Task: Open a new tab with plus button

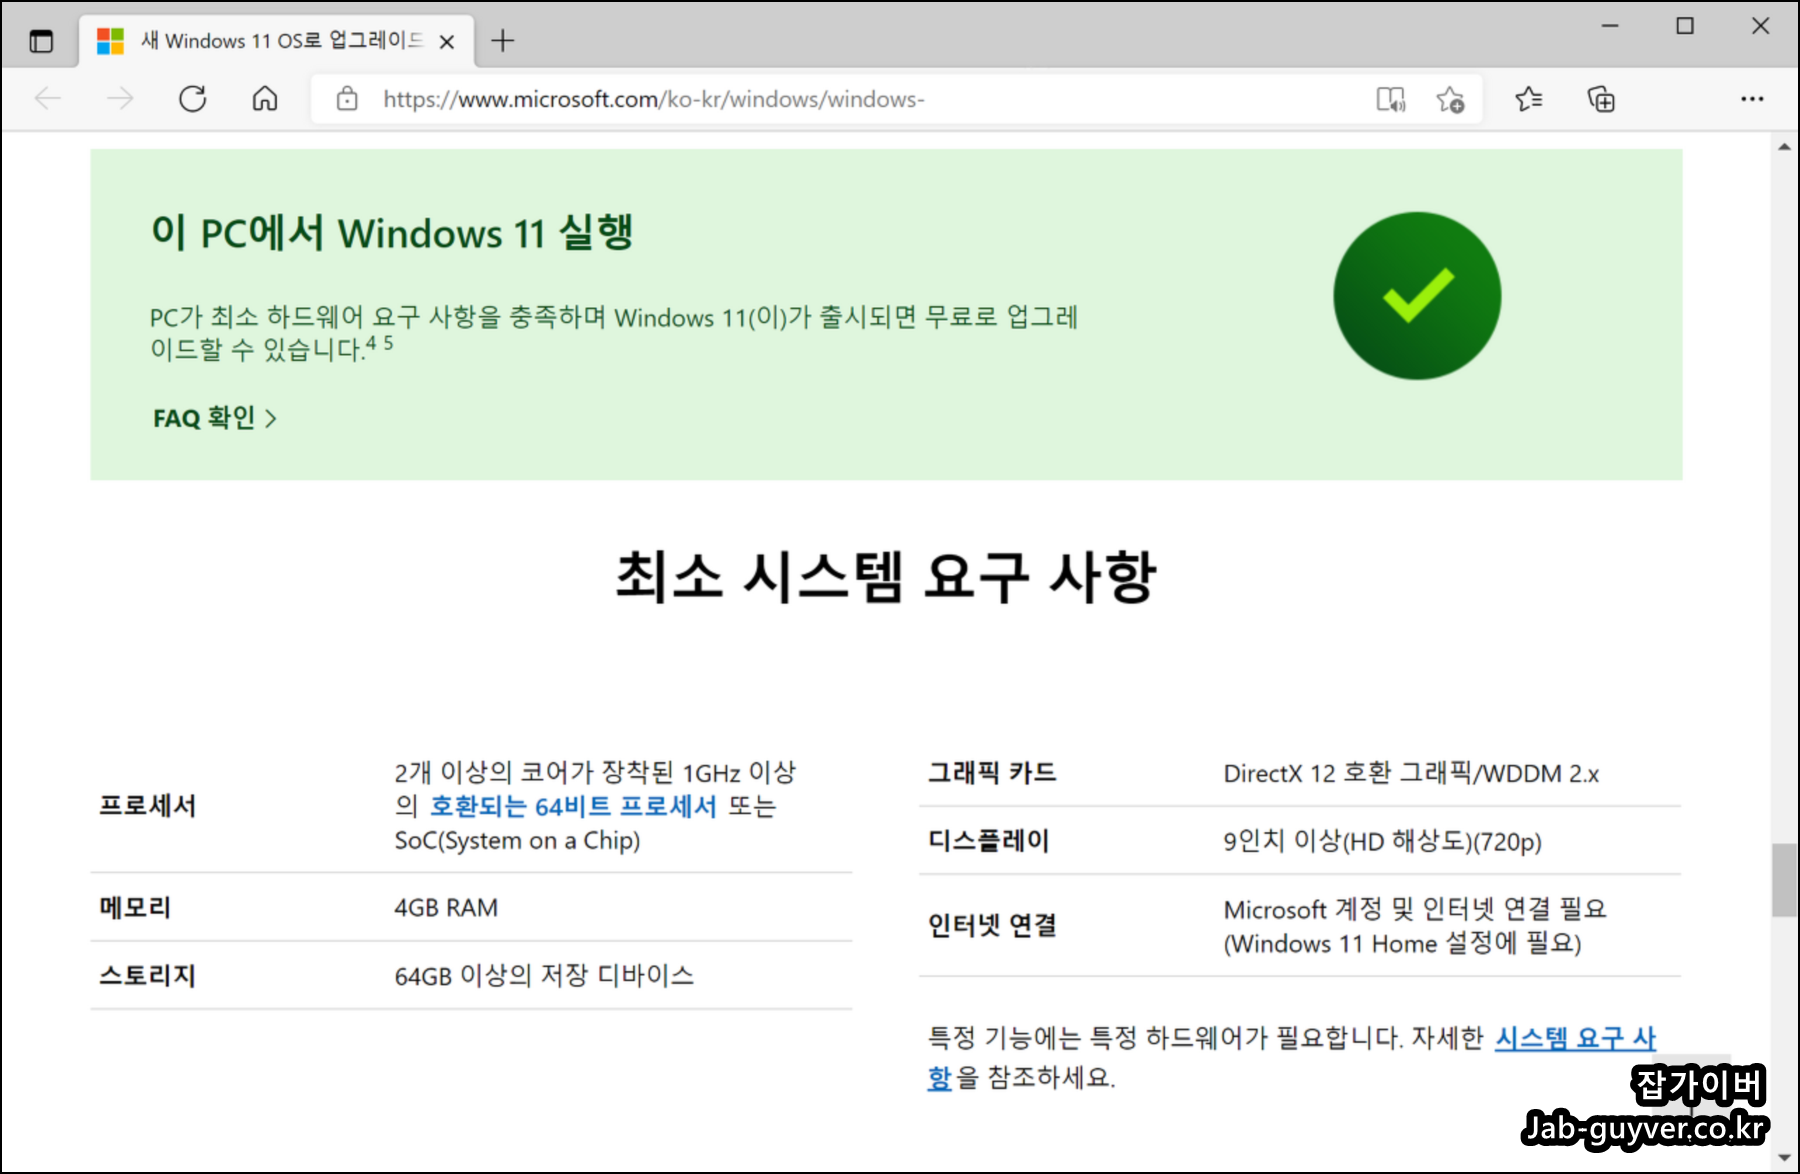Action: [503, 41]
